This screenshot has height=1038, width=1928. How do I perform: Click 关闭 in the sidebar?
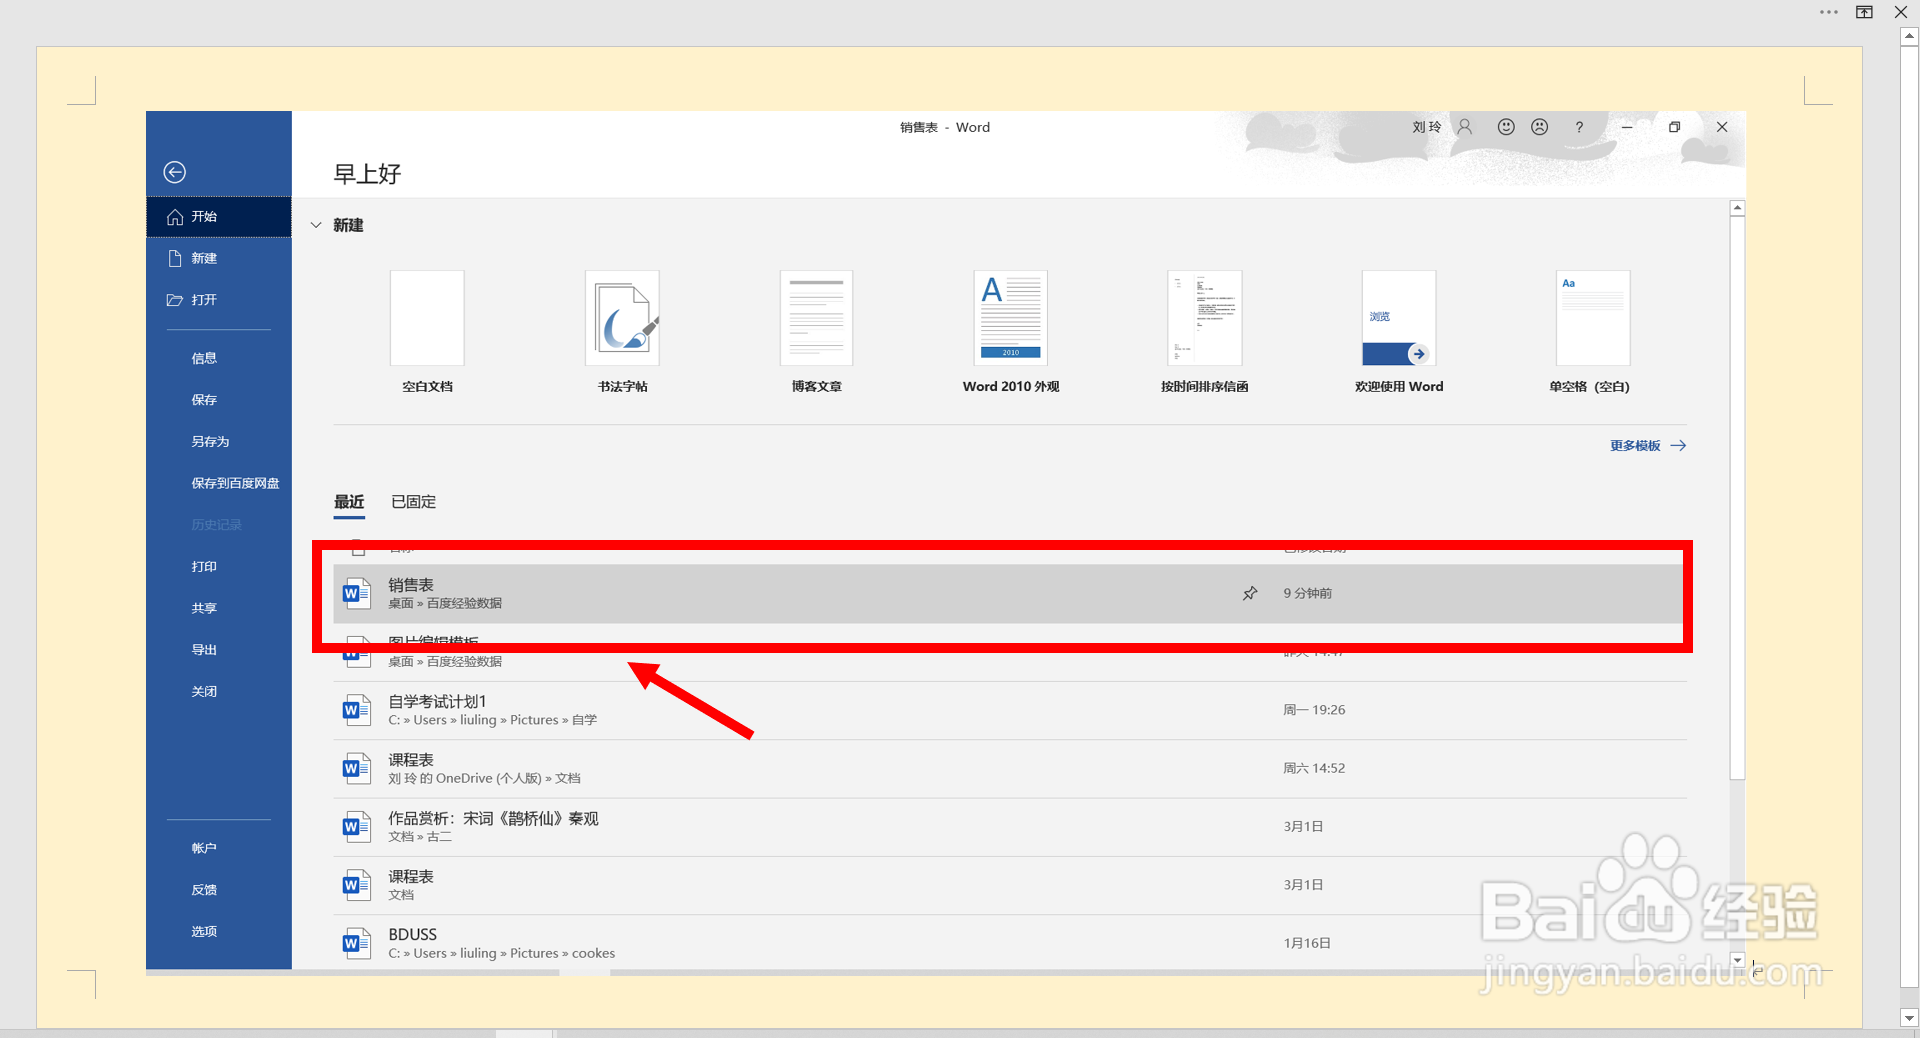(219, 691)
